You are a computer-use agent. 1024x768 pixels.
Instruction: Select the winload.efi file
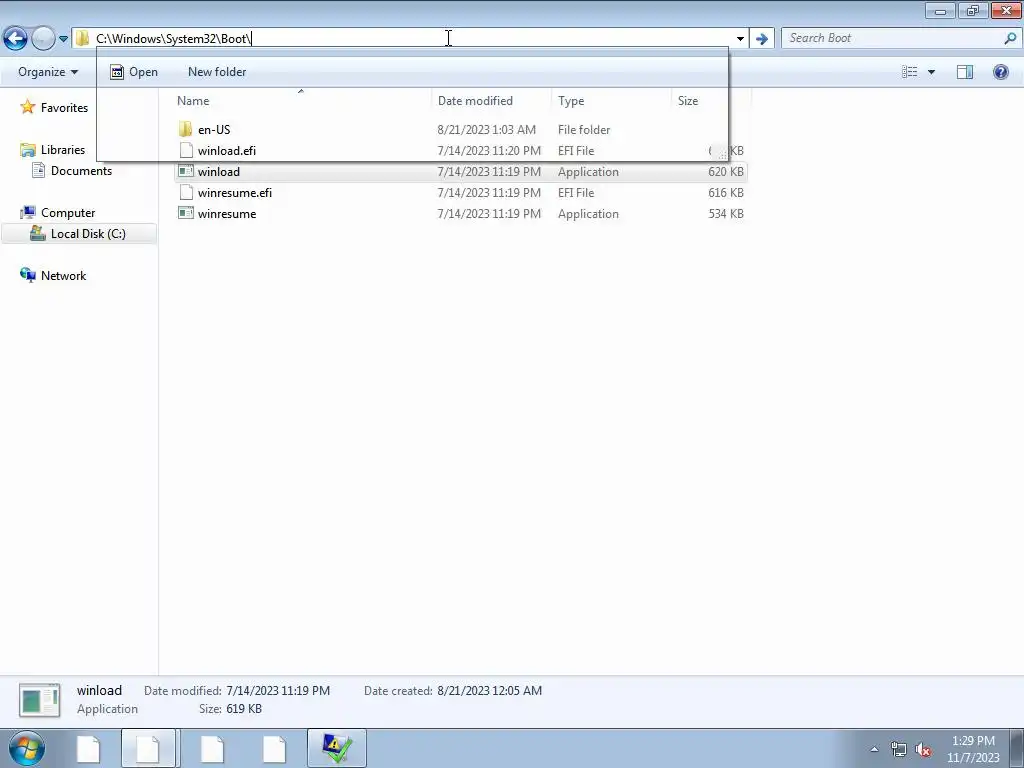(x=227, y=151)
